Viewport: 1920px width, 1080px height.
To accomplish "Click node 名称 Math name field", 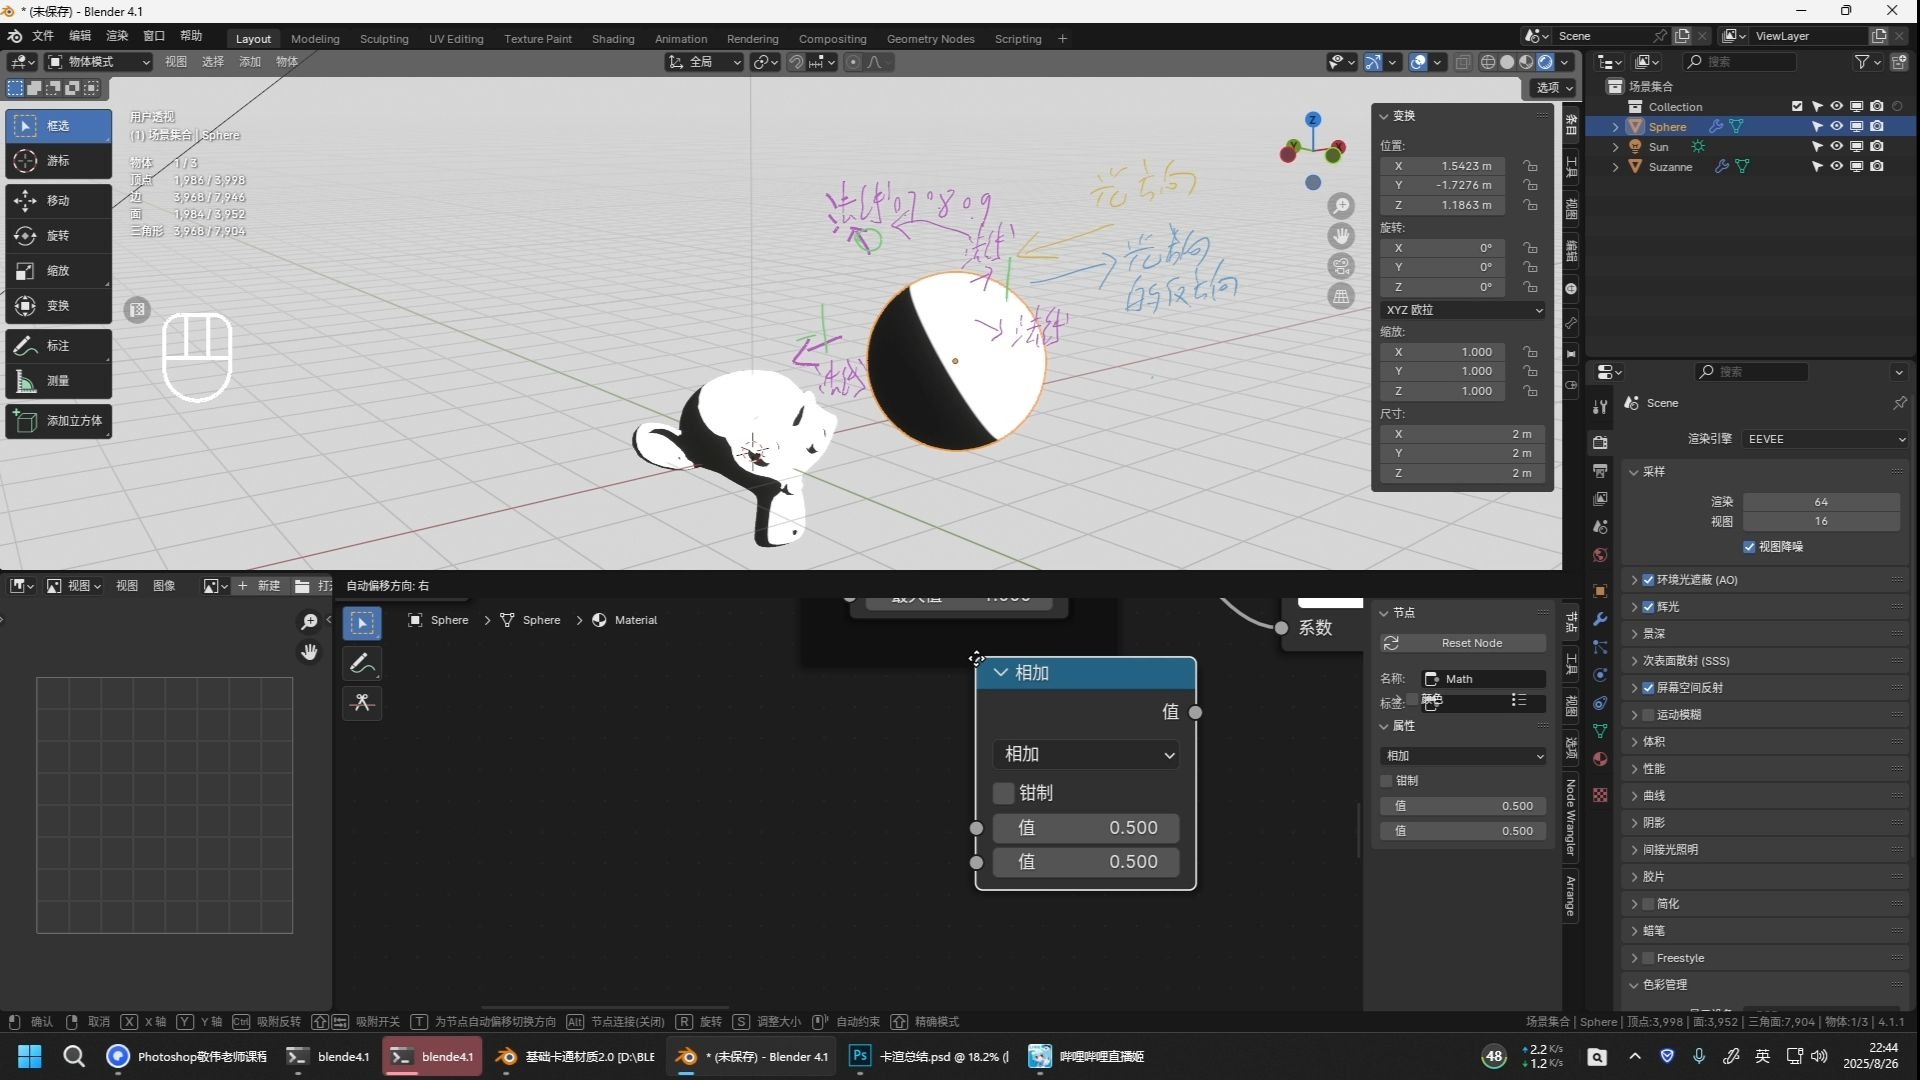I will (x=1483, y=679).
